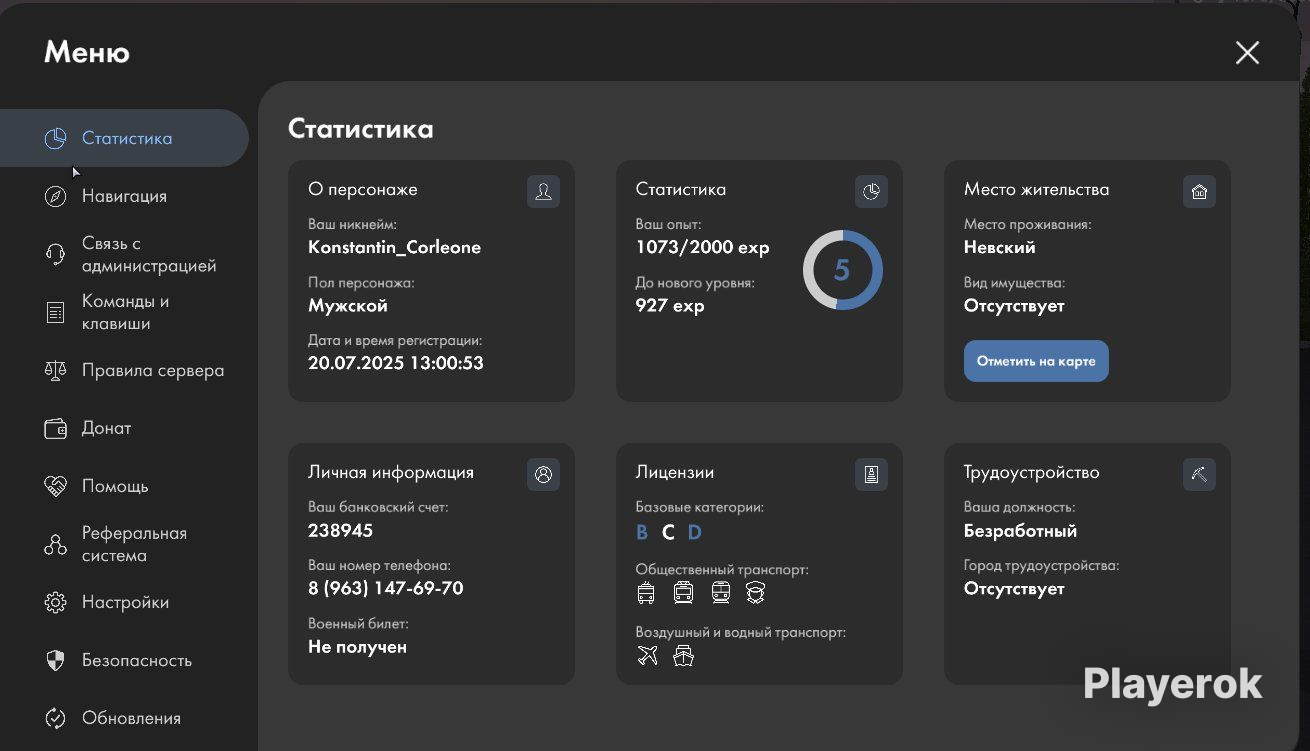Screen dimensions: 1310x751
Task: Click the compass icon for Навигация
Action: point(56,196)
